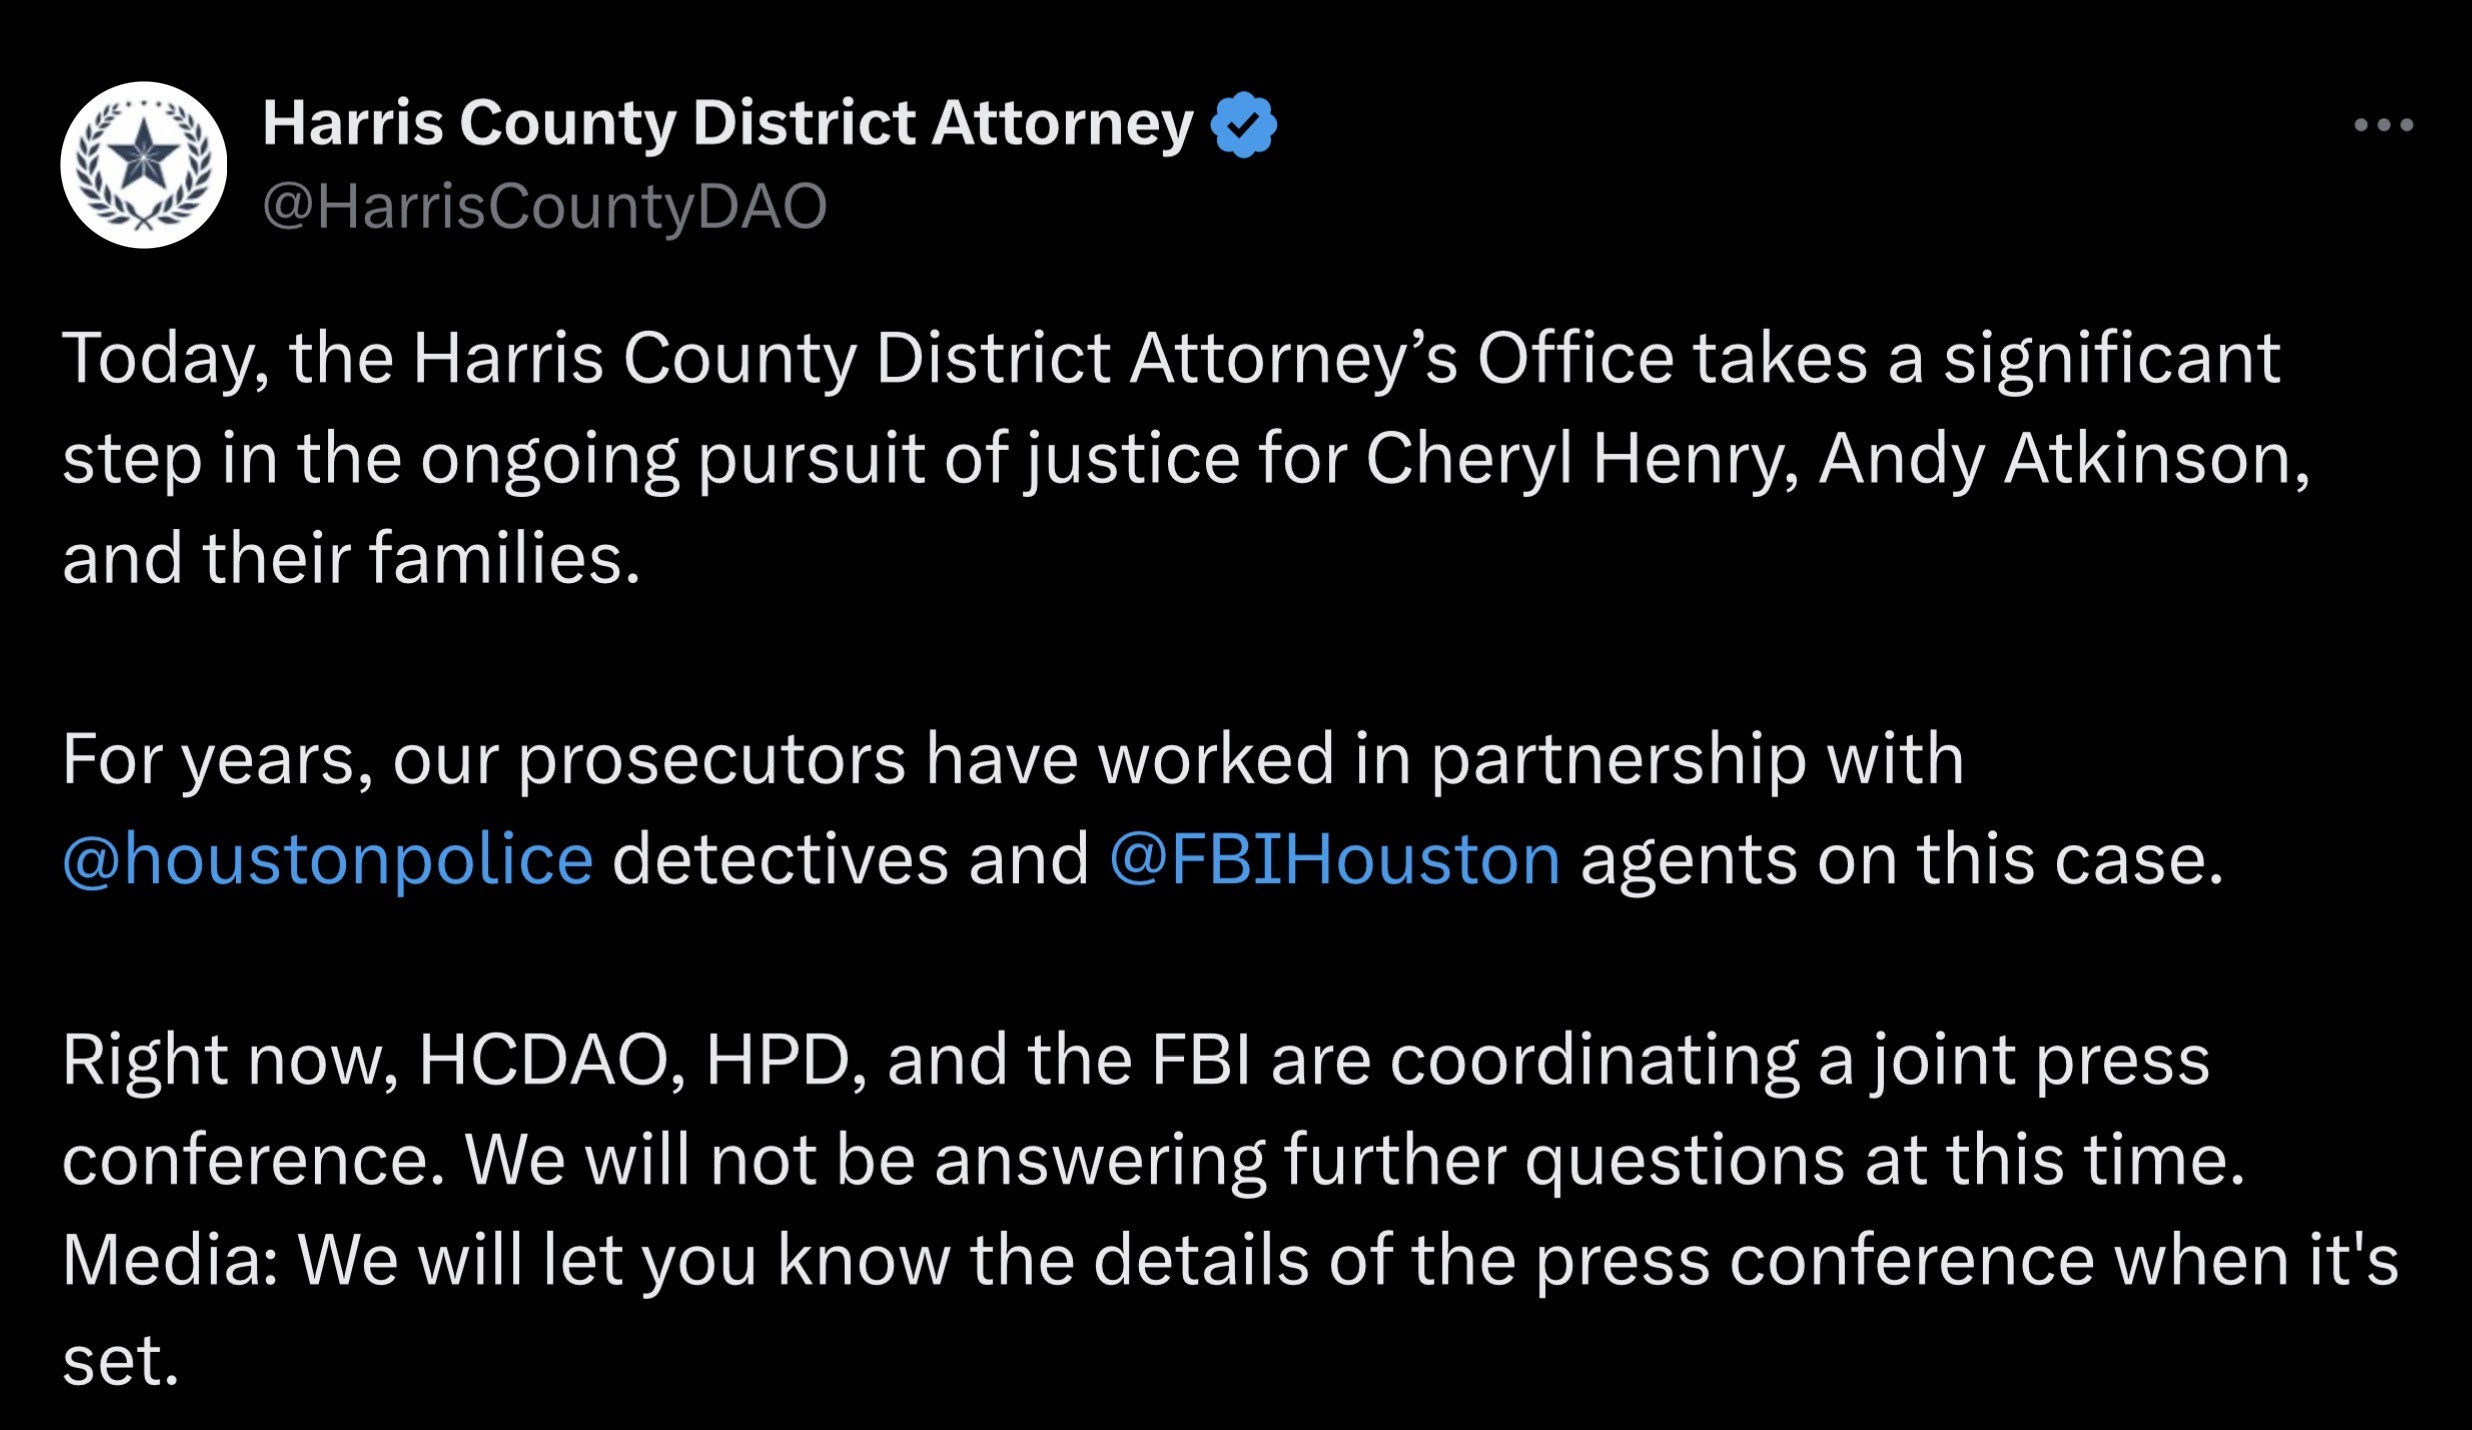This screenshot has height=1430, width=2472.
Task: Click the first paragraph starting with Today
Action: [x=1187, y=458]
